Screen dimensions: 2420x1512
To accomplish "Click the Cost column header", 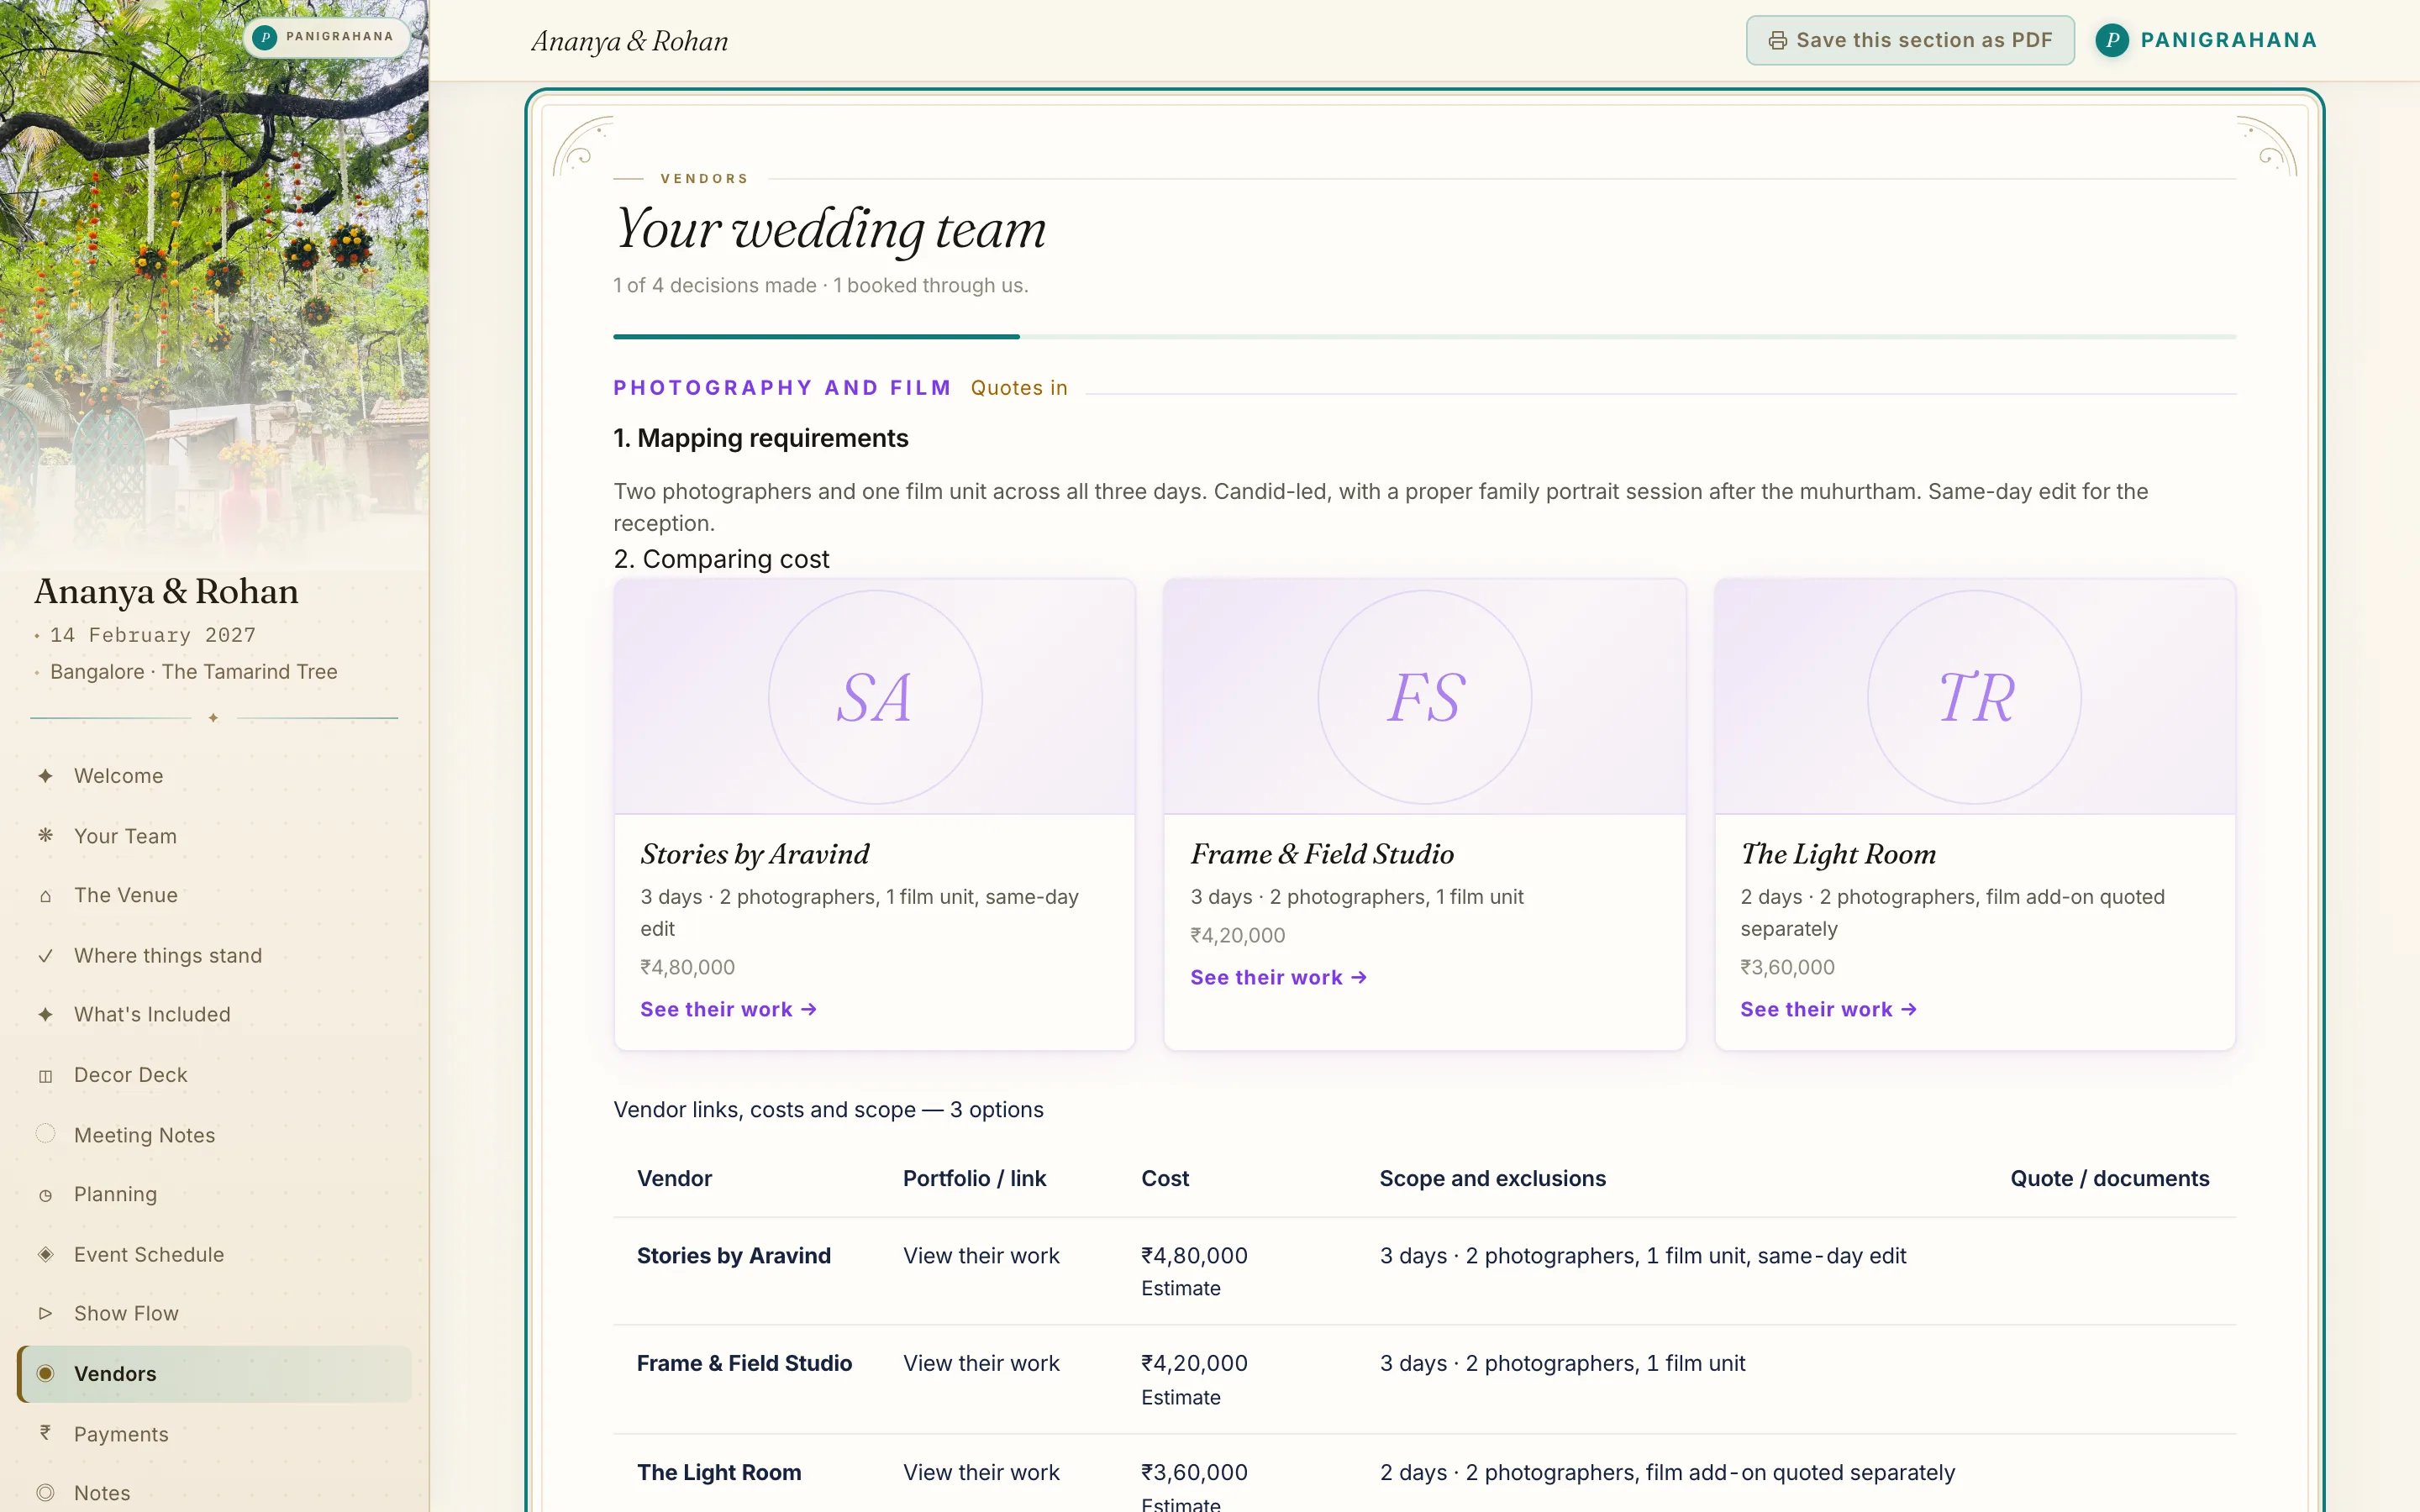I will click(1165, 1179).
